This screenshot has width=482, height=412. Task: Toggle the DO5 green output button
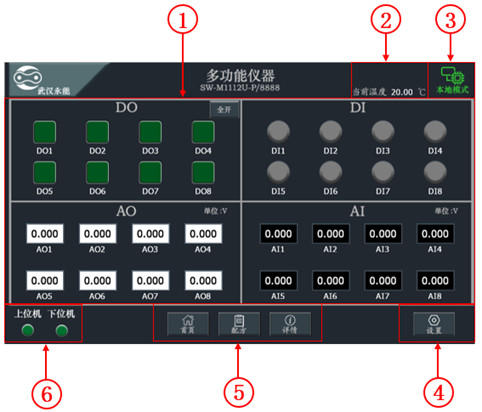pos(44,172)
